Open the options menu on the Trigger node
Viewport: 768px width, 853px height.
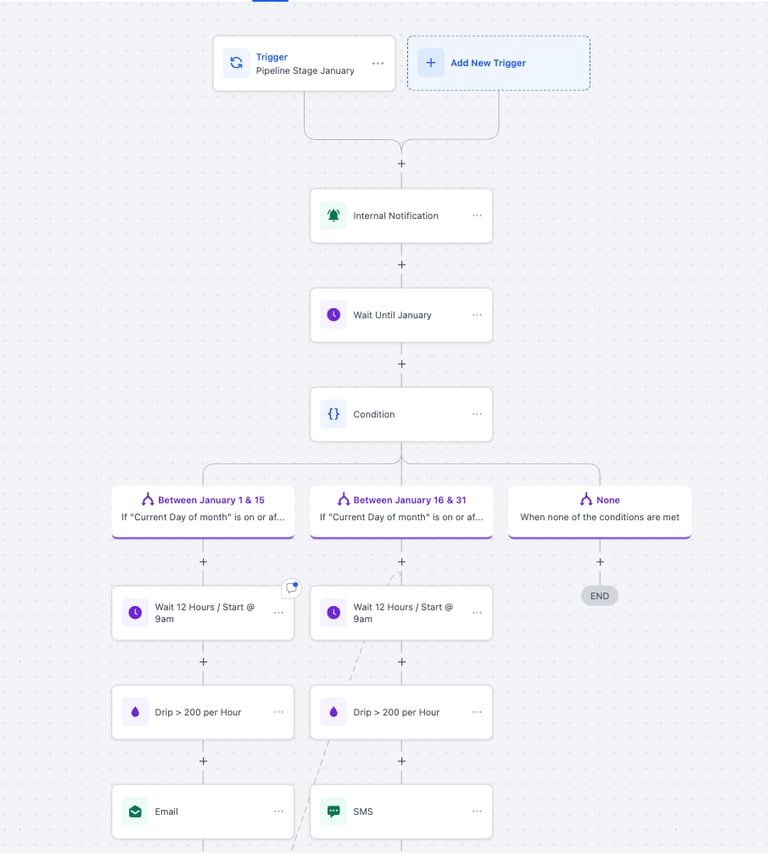pos(377,62)
